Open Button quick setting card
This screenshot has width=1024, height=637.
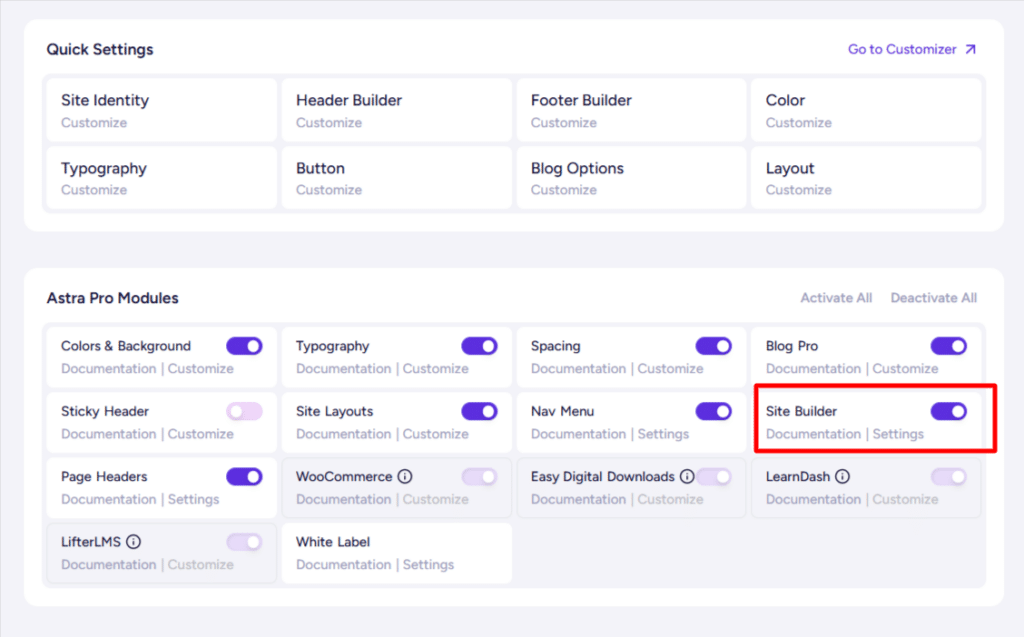click(396, 178)
